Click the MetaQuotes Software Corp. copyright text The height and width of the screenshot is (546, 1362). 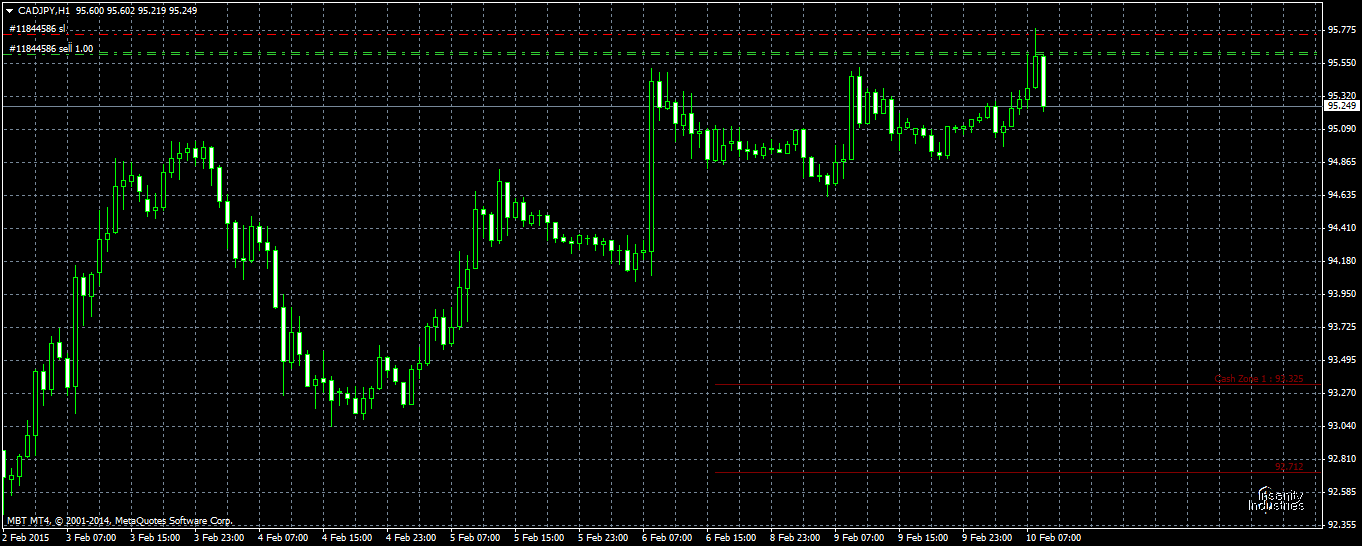pyautogui.click(x=120, y=521)
